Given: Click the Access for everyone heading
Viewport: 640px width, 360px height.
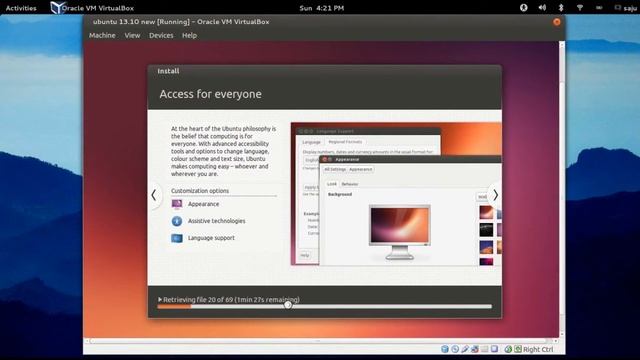Looking at the screenshot, I should [x=211, y=94].
